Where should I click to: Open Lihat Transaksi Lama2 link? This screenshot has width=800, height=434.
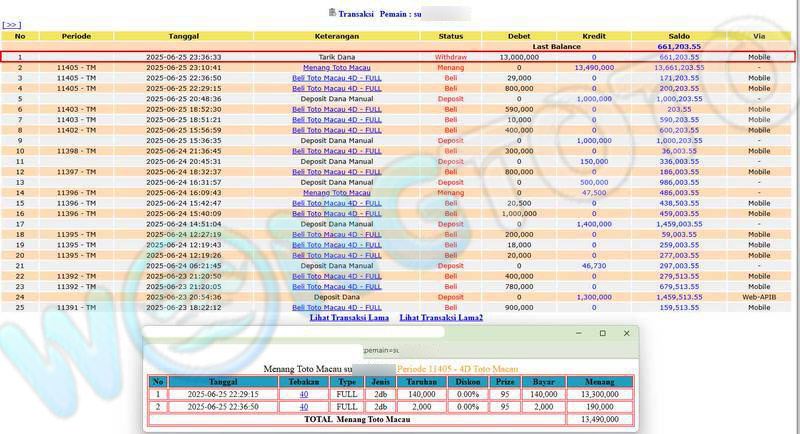coord(441,318)
